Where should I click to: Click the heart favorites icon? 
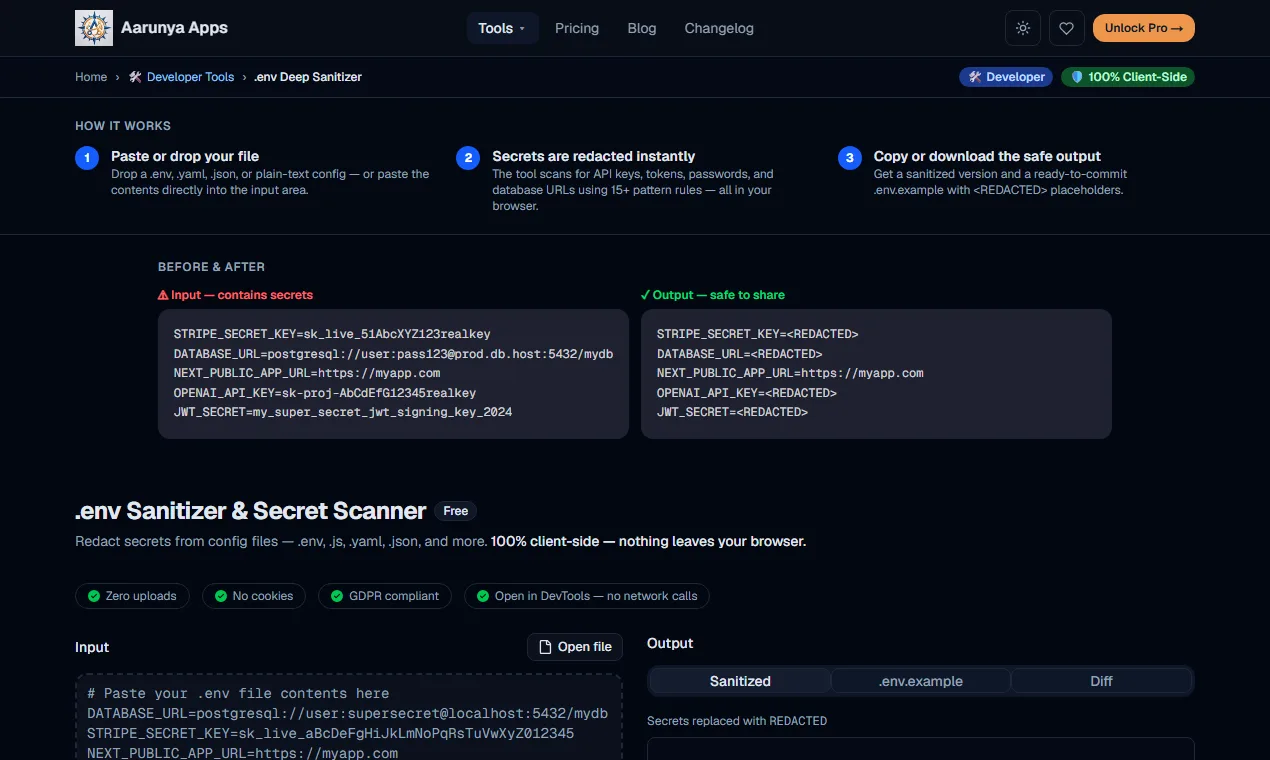click(1066, 28)
